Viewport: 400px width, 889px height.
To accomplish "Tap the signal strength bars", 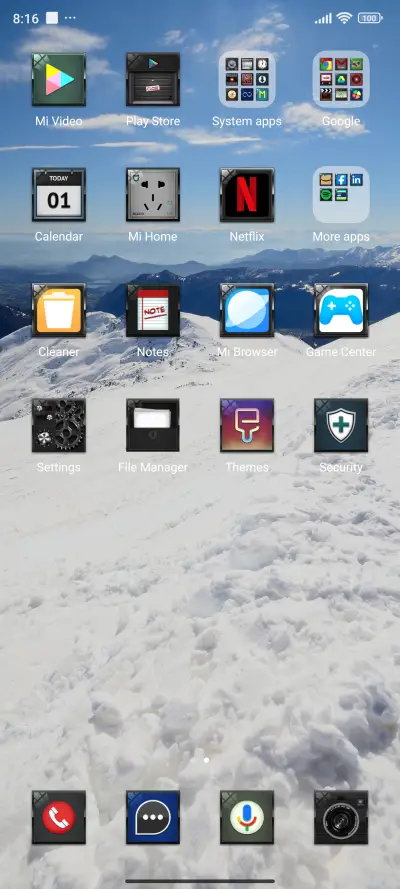I will (323, 19).
